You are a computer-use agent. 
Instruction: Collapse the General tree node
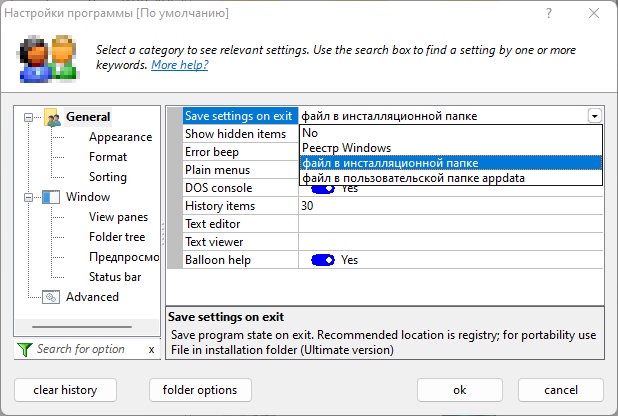[28, 117]
